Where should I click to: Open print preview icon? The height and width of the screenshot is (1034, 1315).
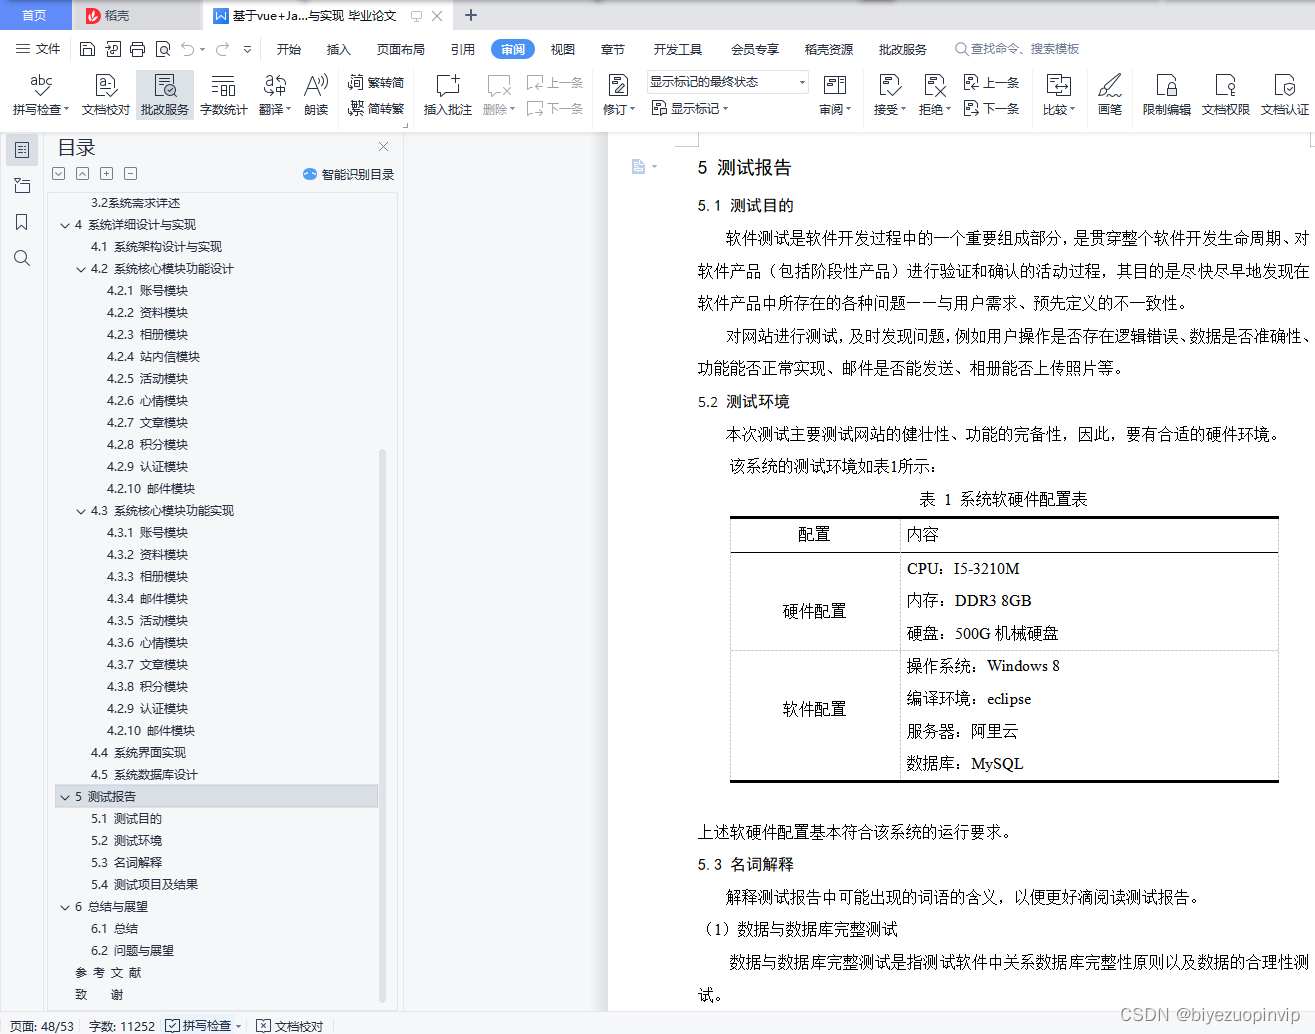pos(162,49)
